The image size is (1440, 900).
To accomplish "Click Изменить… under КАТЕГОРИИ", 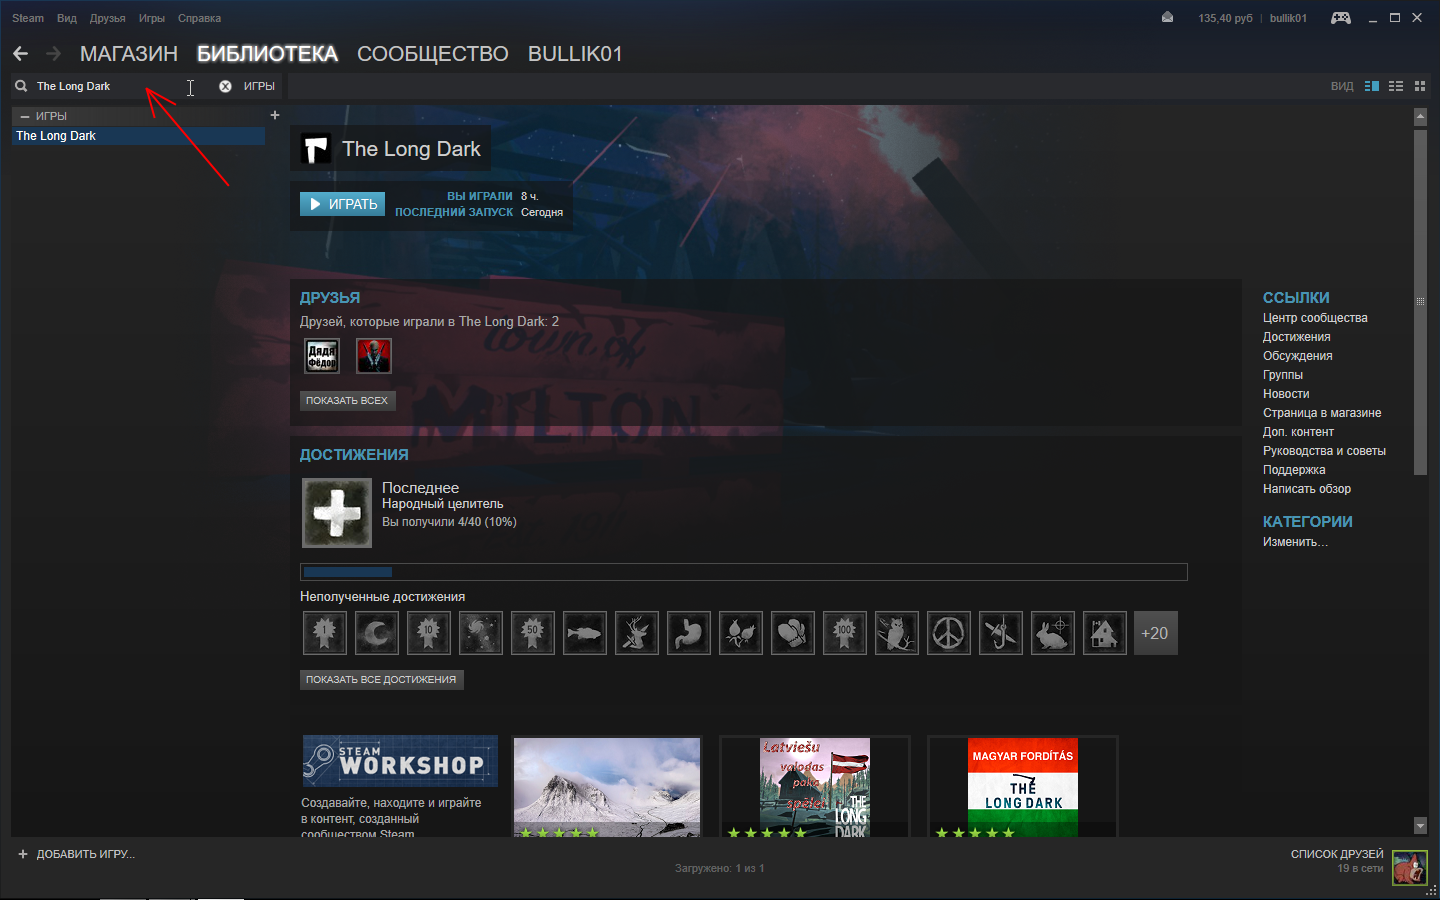I will (1295, 542).
